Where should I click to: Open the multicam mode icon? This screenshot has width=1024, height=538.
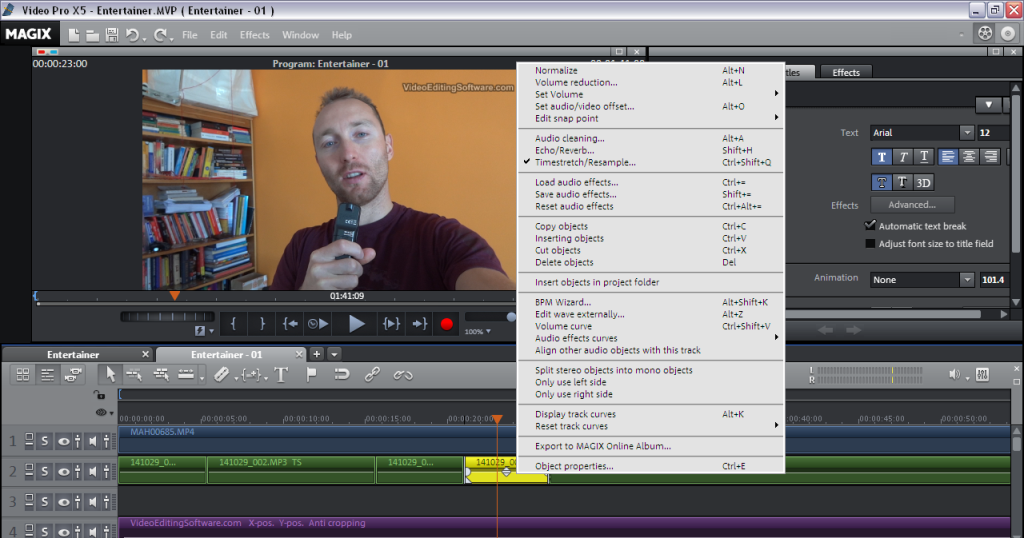(x=73, y=375)
